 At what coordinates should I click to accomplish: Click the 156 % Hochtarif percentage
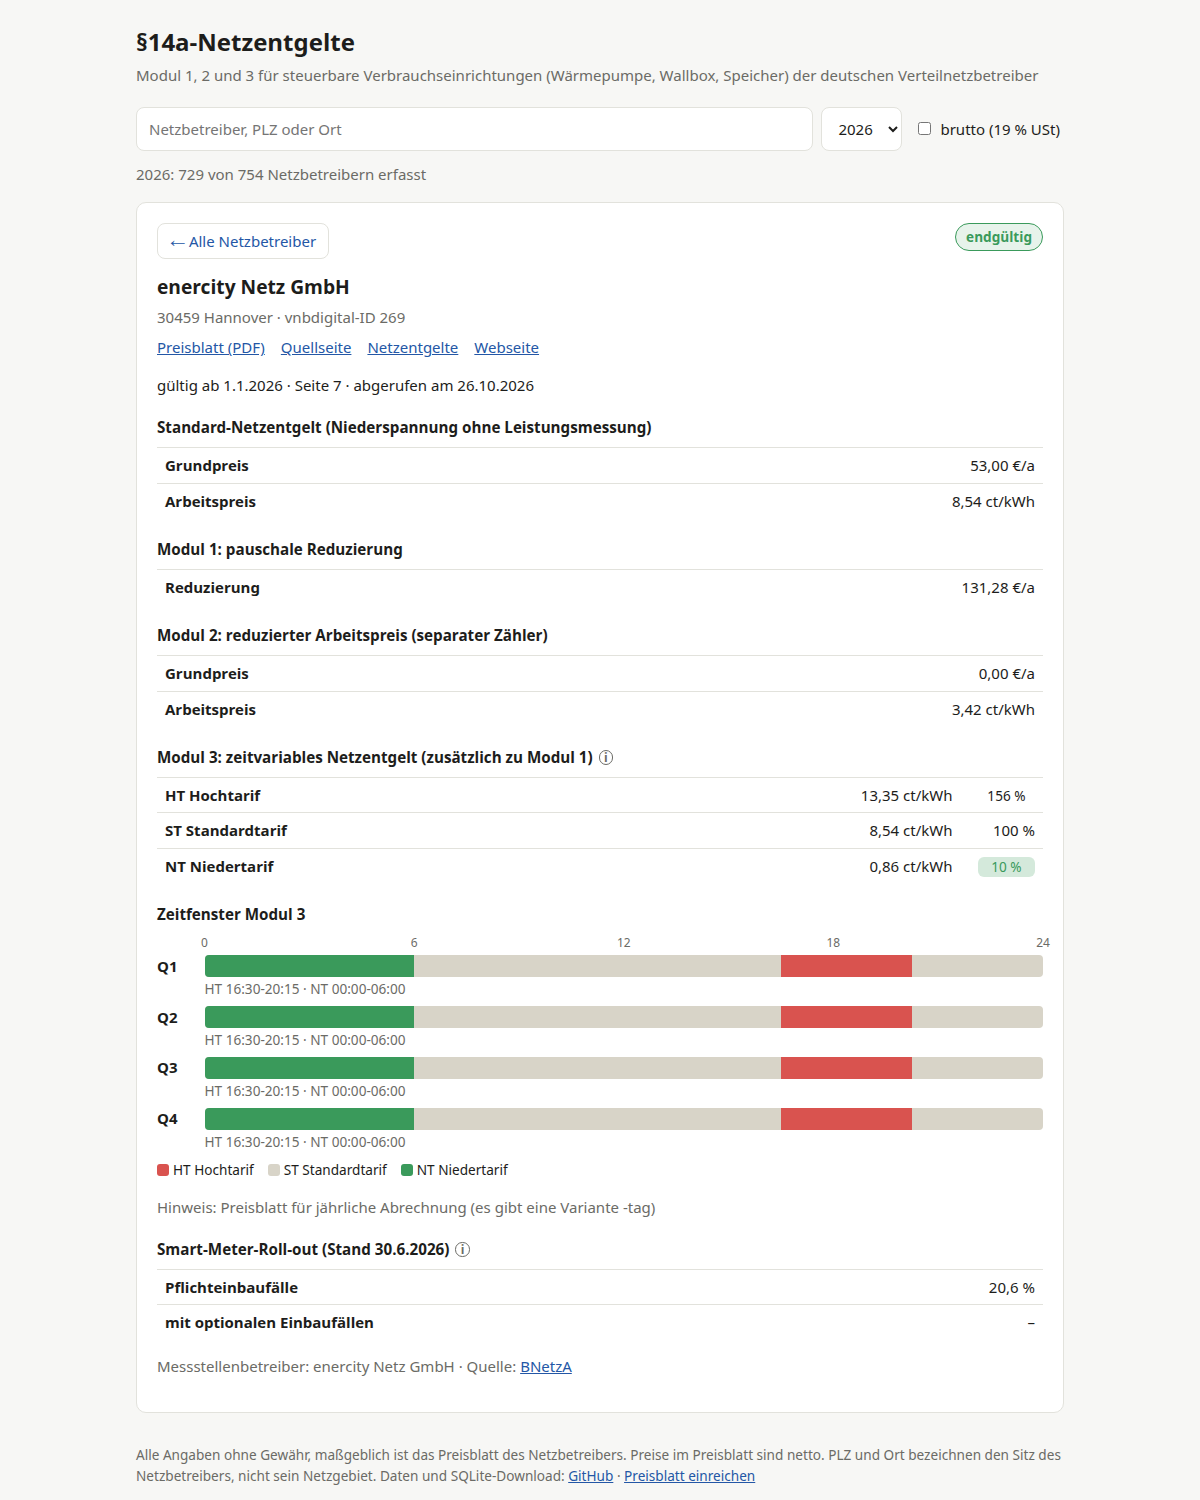[1006, 796]
